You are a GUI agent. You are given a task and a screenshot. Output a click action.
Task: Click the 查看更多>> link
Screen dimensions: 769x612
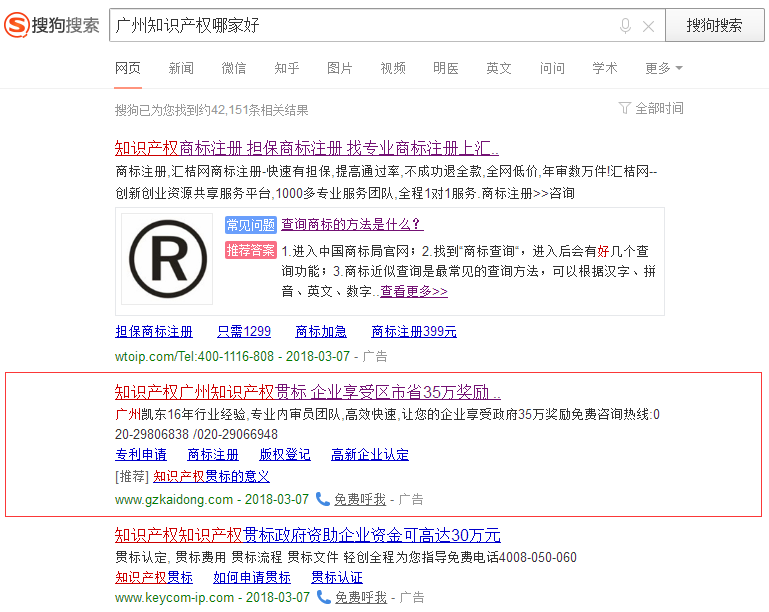pyautogui.click(x=414, y=291)
